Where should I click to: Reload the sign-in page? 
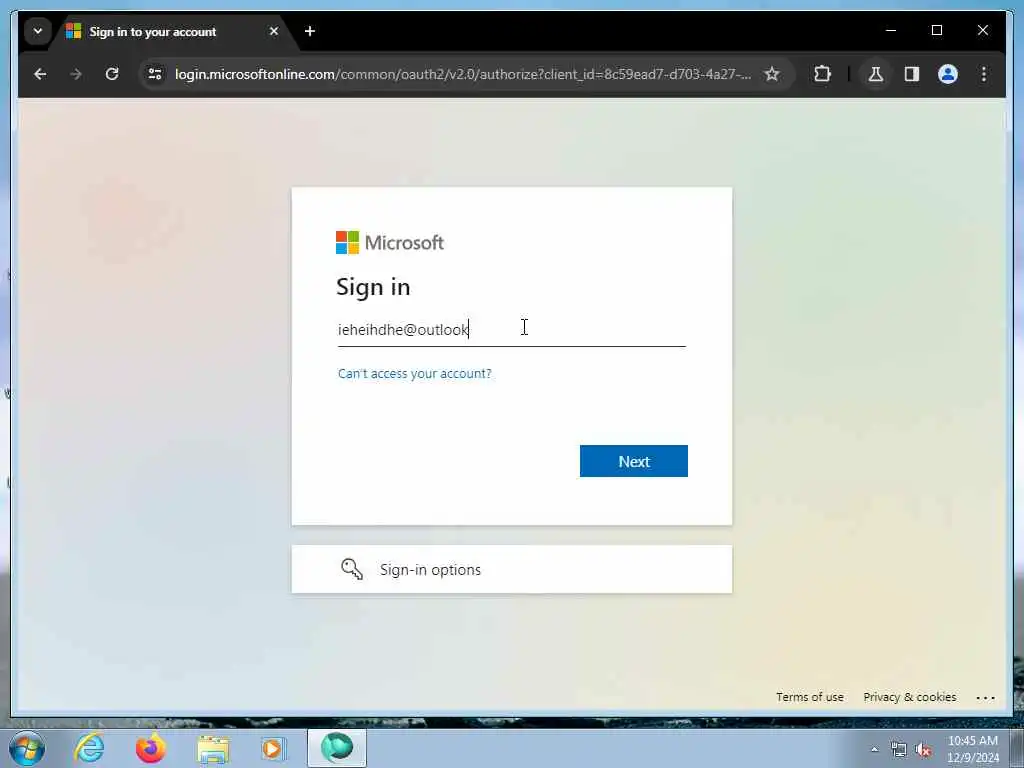112,74
